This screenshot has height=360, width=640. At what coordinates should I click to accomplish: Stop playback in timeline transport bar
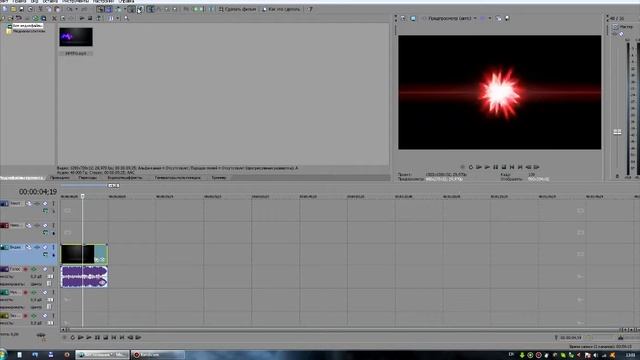[x=105, y=338]
